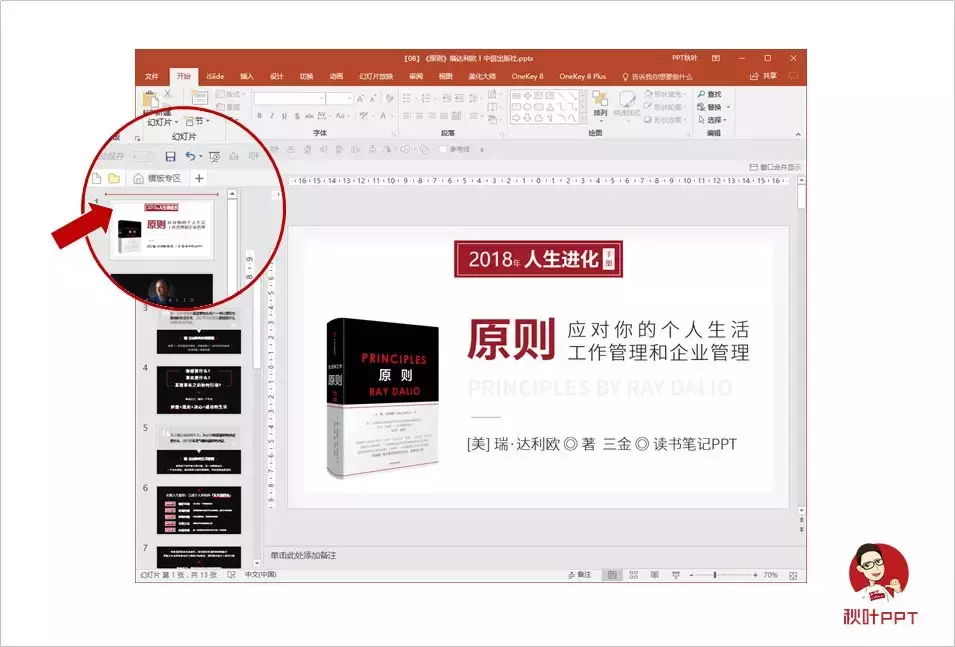The height and width of the screenshot is (647, 955).
Task: Apply numbered list formatting
Action: pos(426,98)
